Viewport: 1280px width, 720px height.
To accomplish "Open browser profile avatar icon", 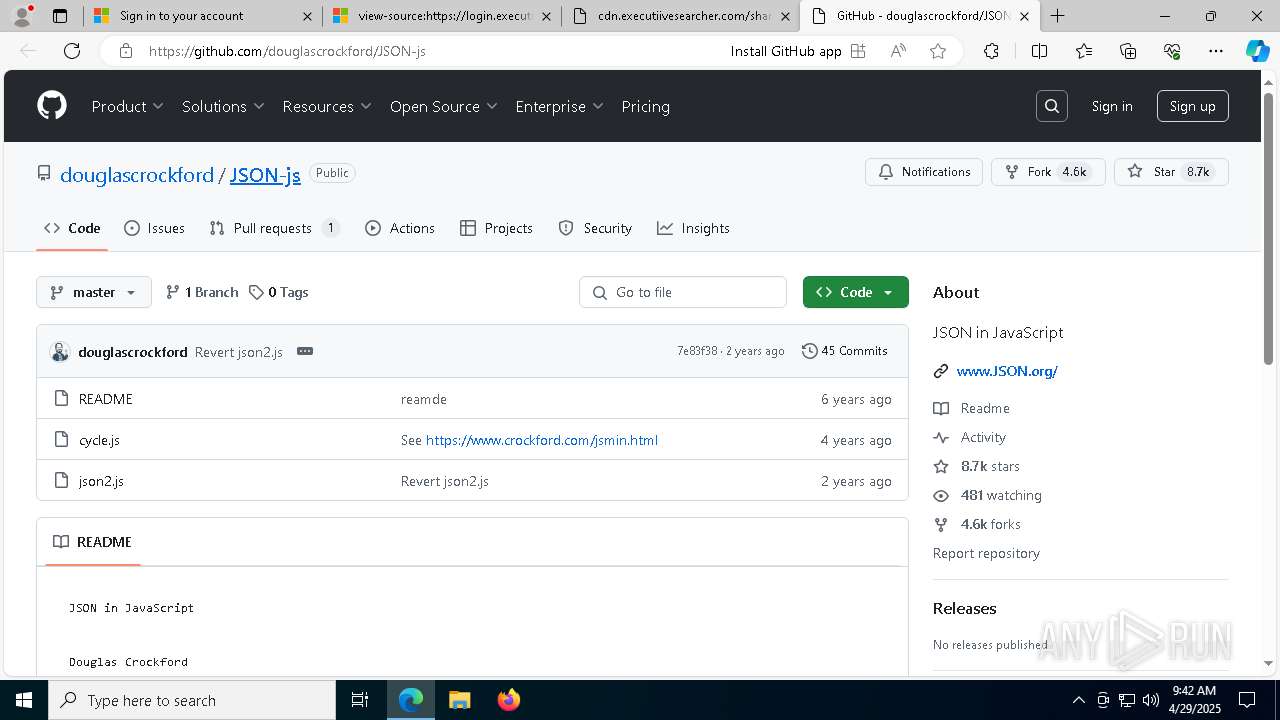I will tap(22, 16).
